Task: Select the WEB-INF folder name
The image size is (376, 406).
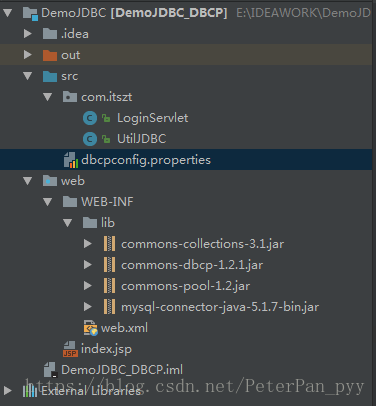Action: (x=107, y=202)
